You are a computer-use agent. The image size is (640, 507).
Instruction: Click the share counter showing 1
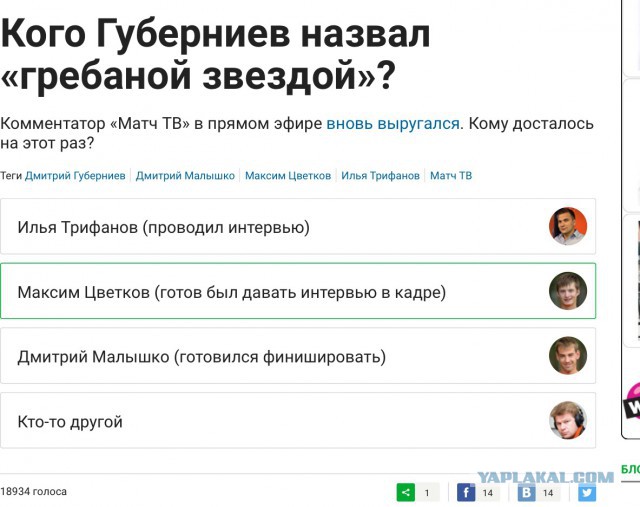pyautogui.click(x=427, y=493)
